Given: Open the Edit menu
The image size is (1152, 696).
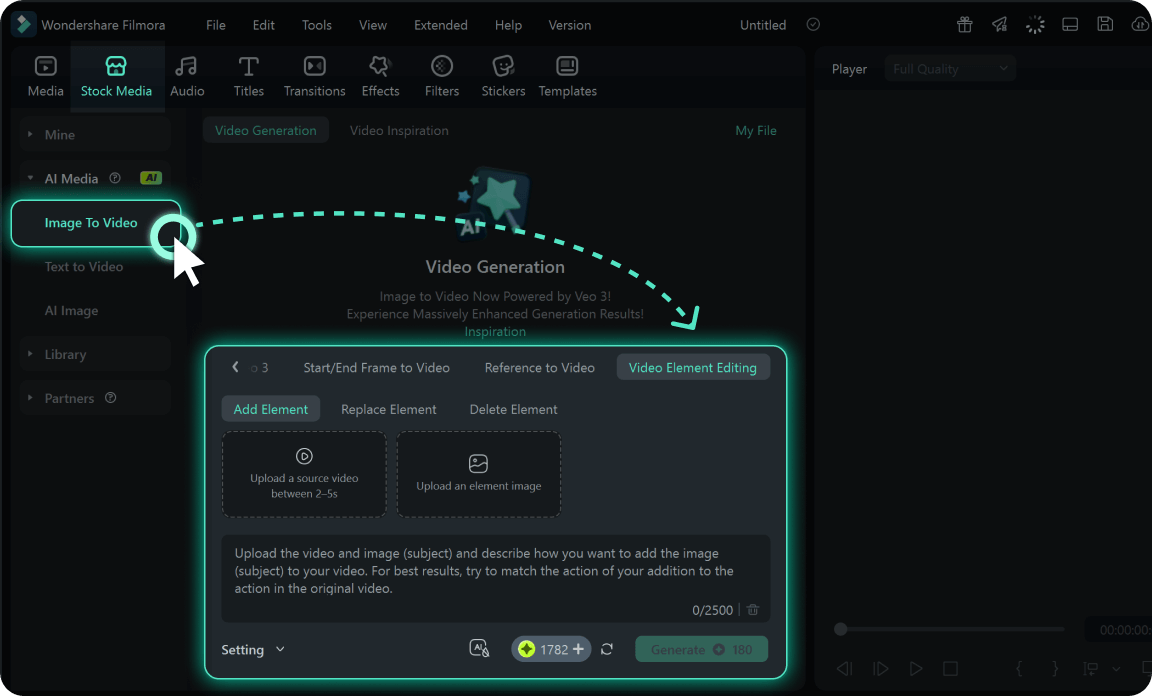Looking at the screenshot, I should tap(263, 24).
